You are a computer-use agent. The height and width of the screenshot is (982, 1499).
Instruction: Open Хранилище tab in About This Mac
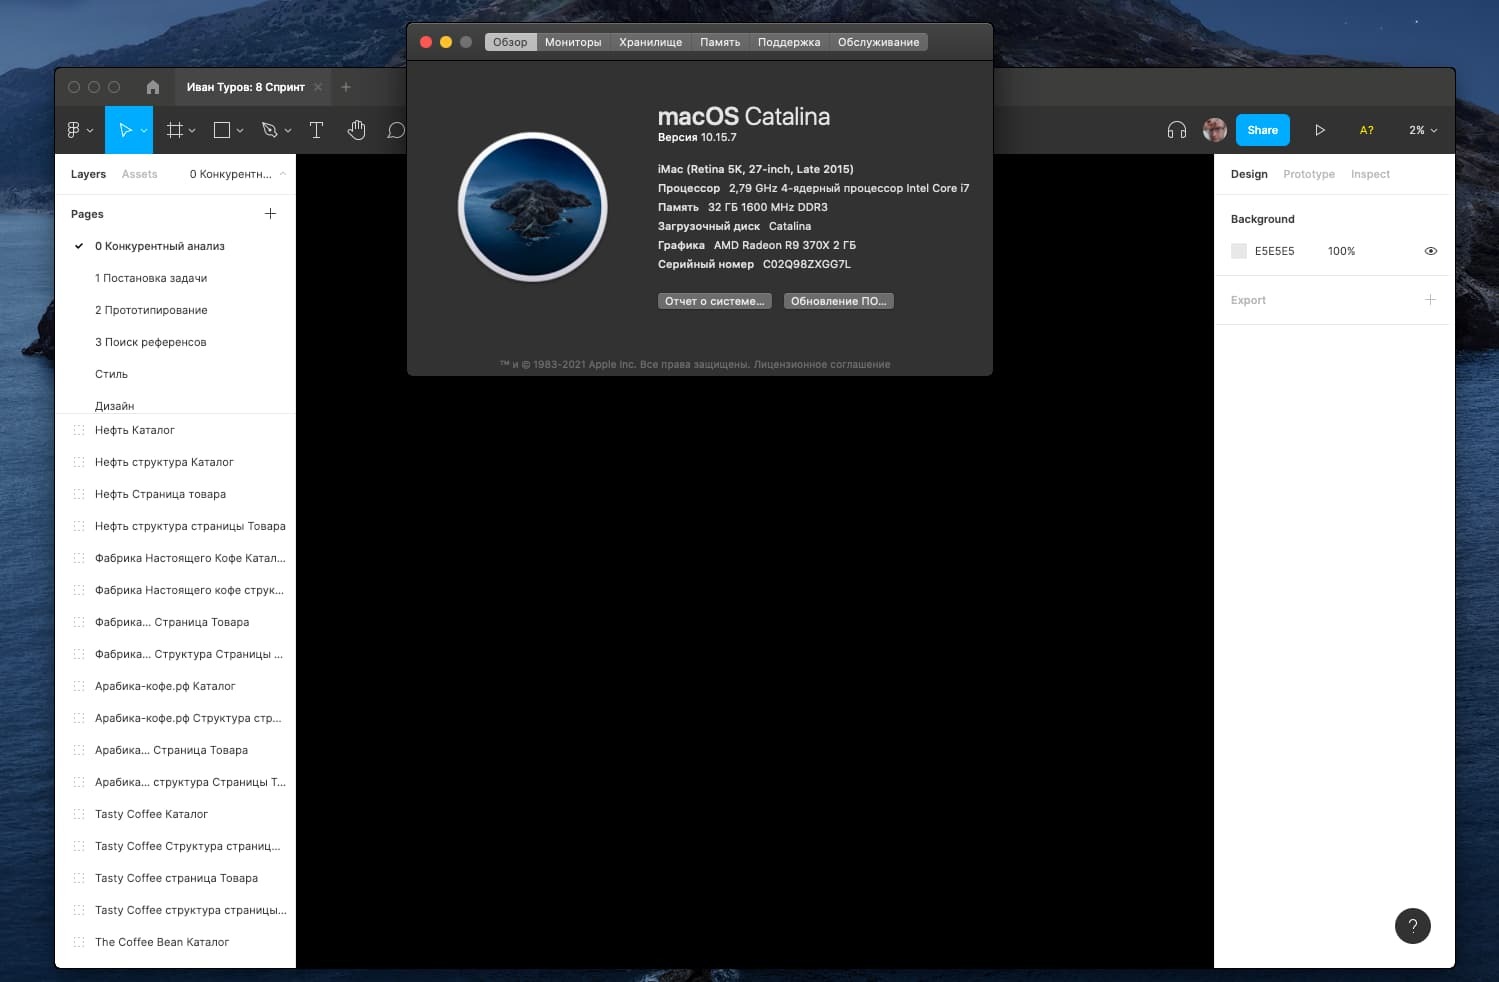[x=650, y=42]
